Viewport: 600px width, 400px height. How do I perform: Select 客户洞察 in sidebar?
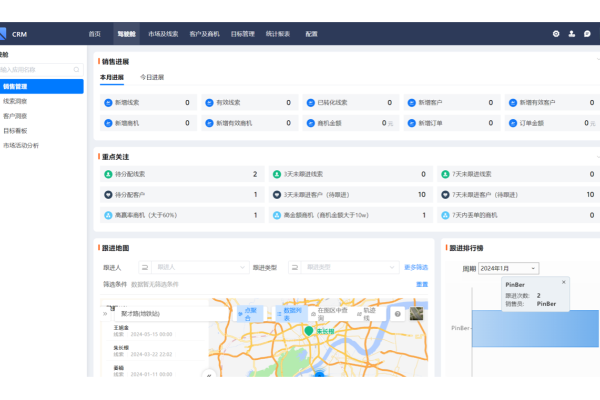[x=15, y=116]
